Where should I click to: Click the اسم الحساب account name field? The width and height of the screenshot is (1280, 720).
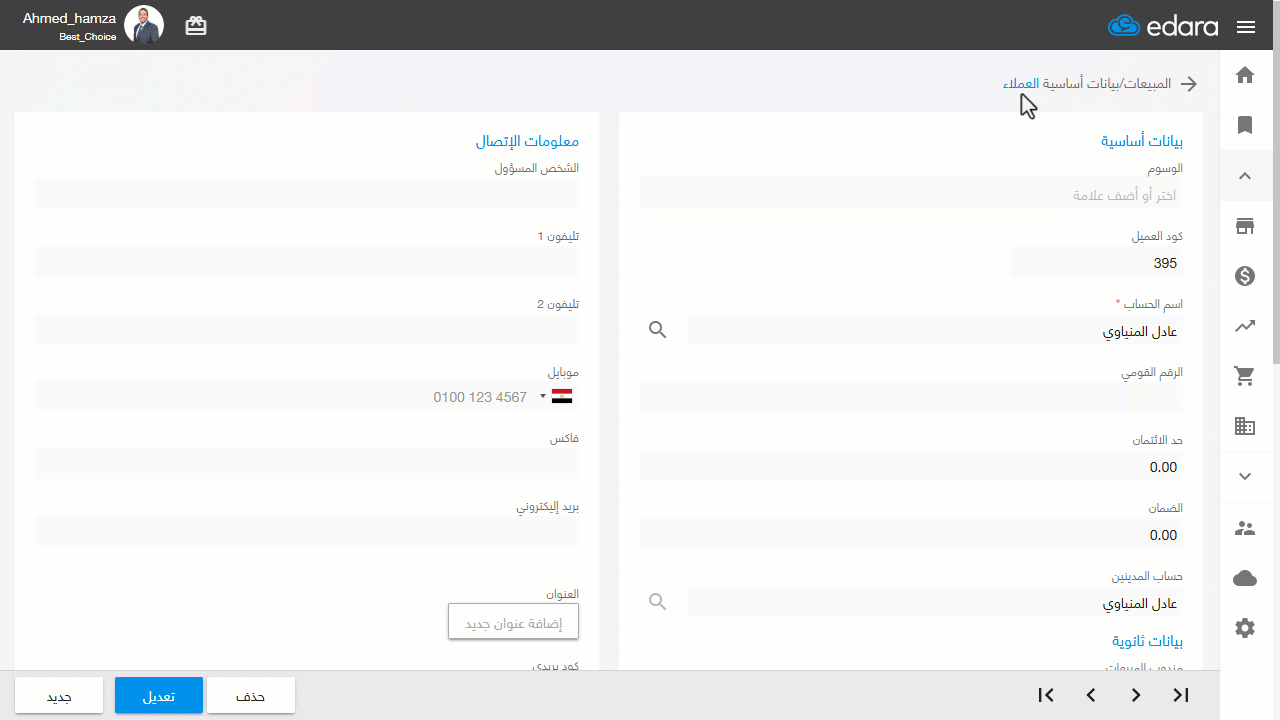click(935, 330)
